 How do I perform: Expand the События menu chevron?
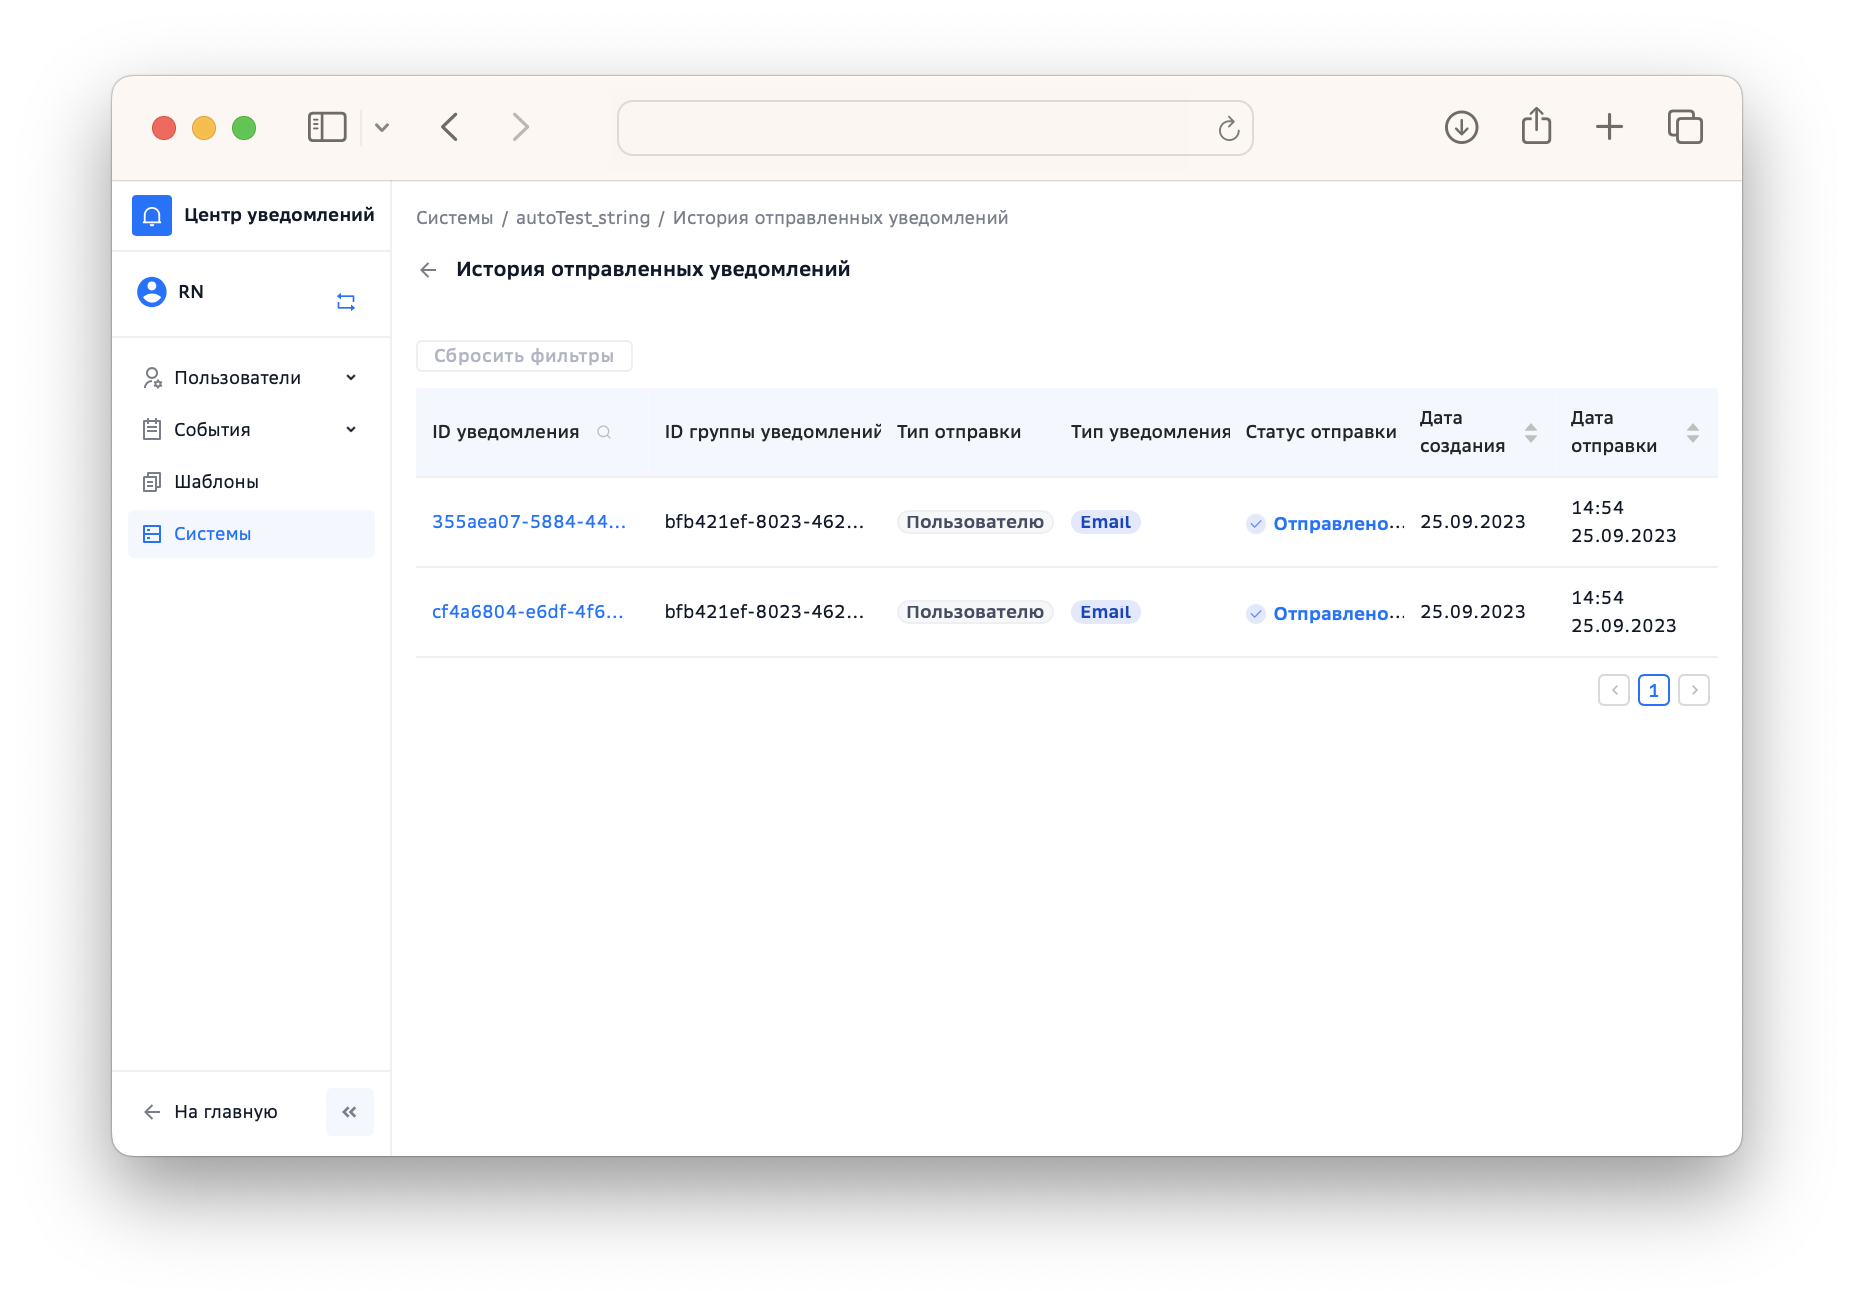351,430
